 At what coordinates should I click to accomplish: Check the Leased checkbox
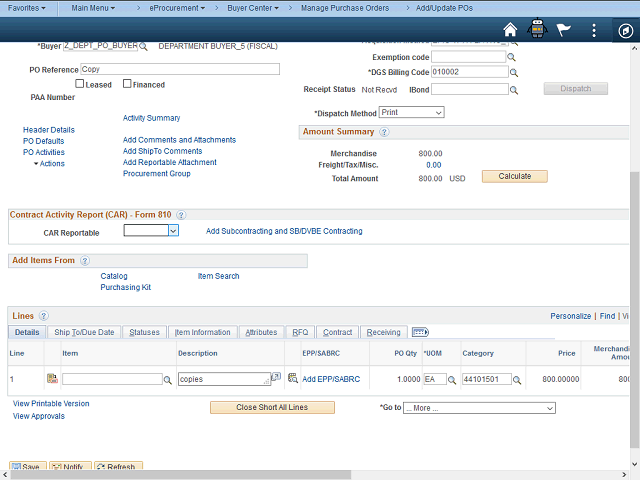pyautogui.click(x=80, y=84)
